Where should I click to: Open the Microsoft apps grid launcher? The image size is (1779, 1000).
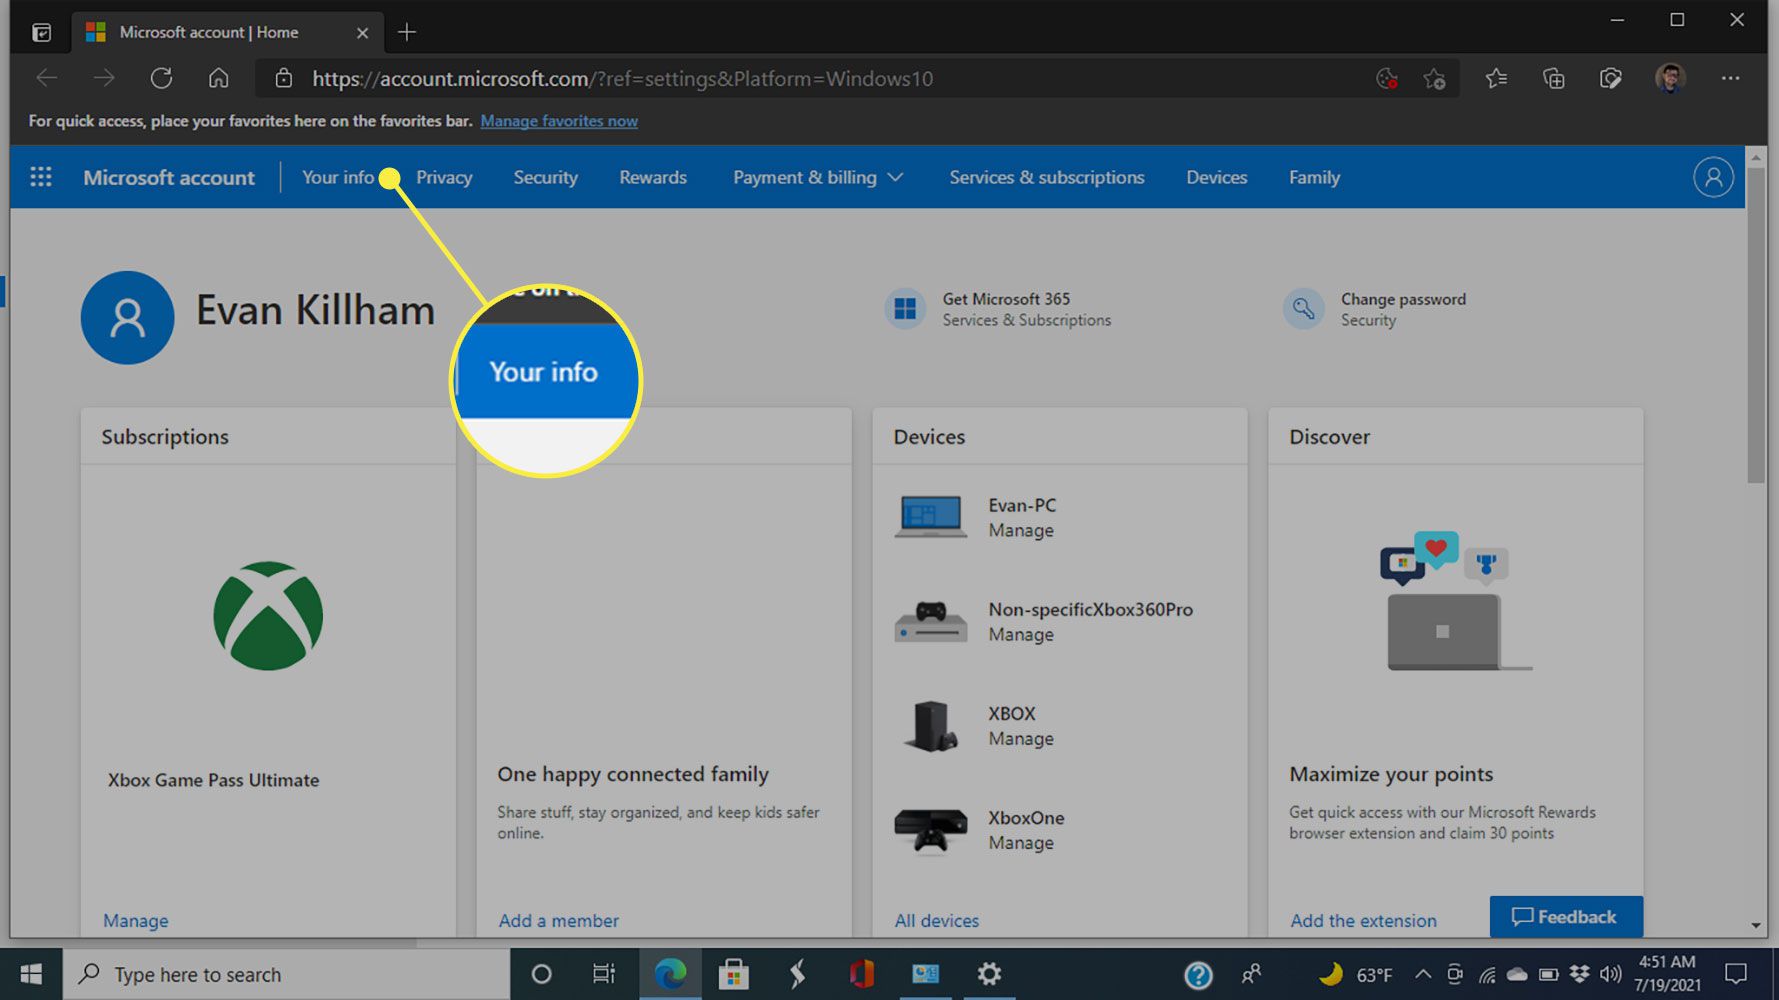pyautogui.click(x=41, y=177)
